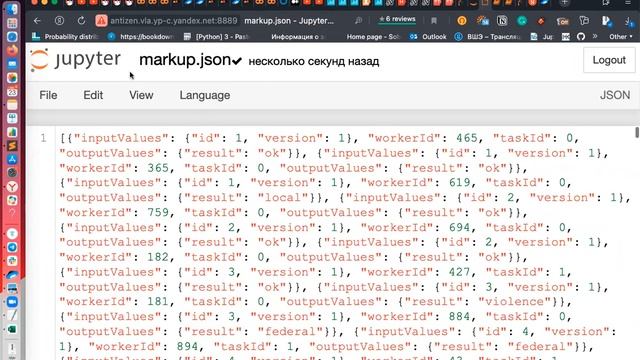Click the red not-secure warning icon
This screenshot has width=640, height=360.
pos(101,20)
